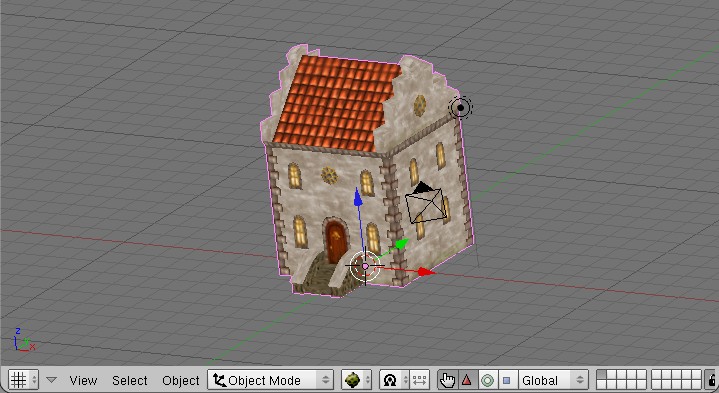Click the blue Z axis manipulator arrow

pyautogui.click(x=358, y=197)
